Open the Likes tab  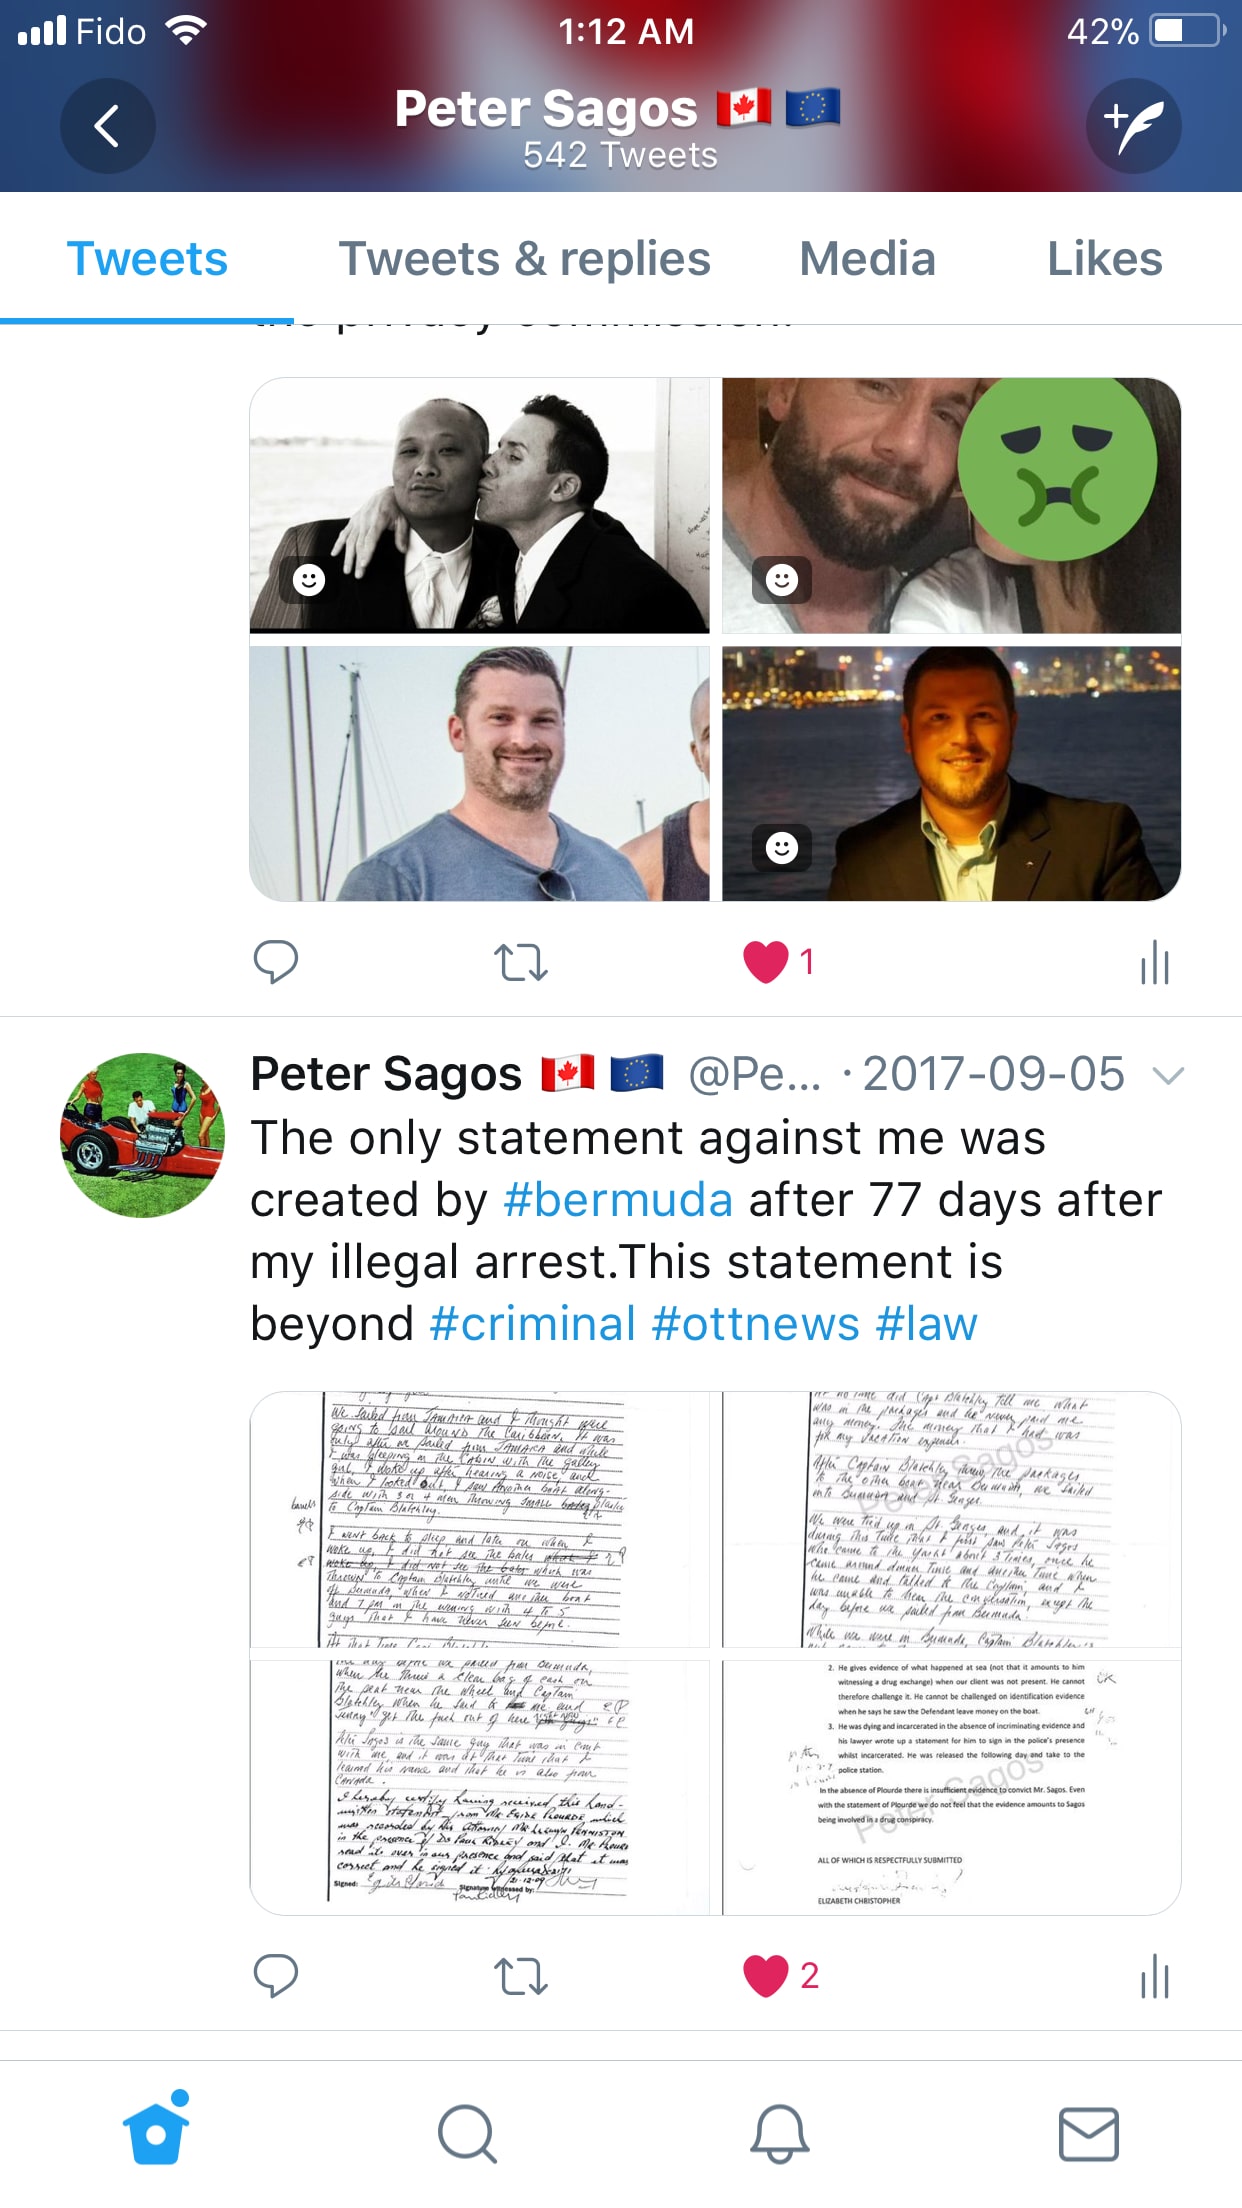coord(1104,259)
